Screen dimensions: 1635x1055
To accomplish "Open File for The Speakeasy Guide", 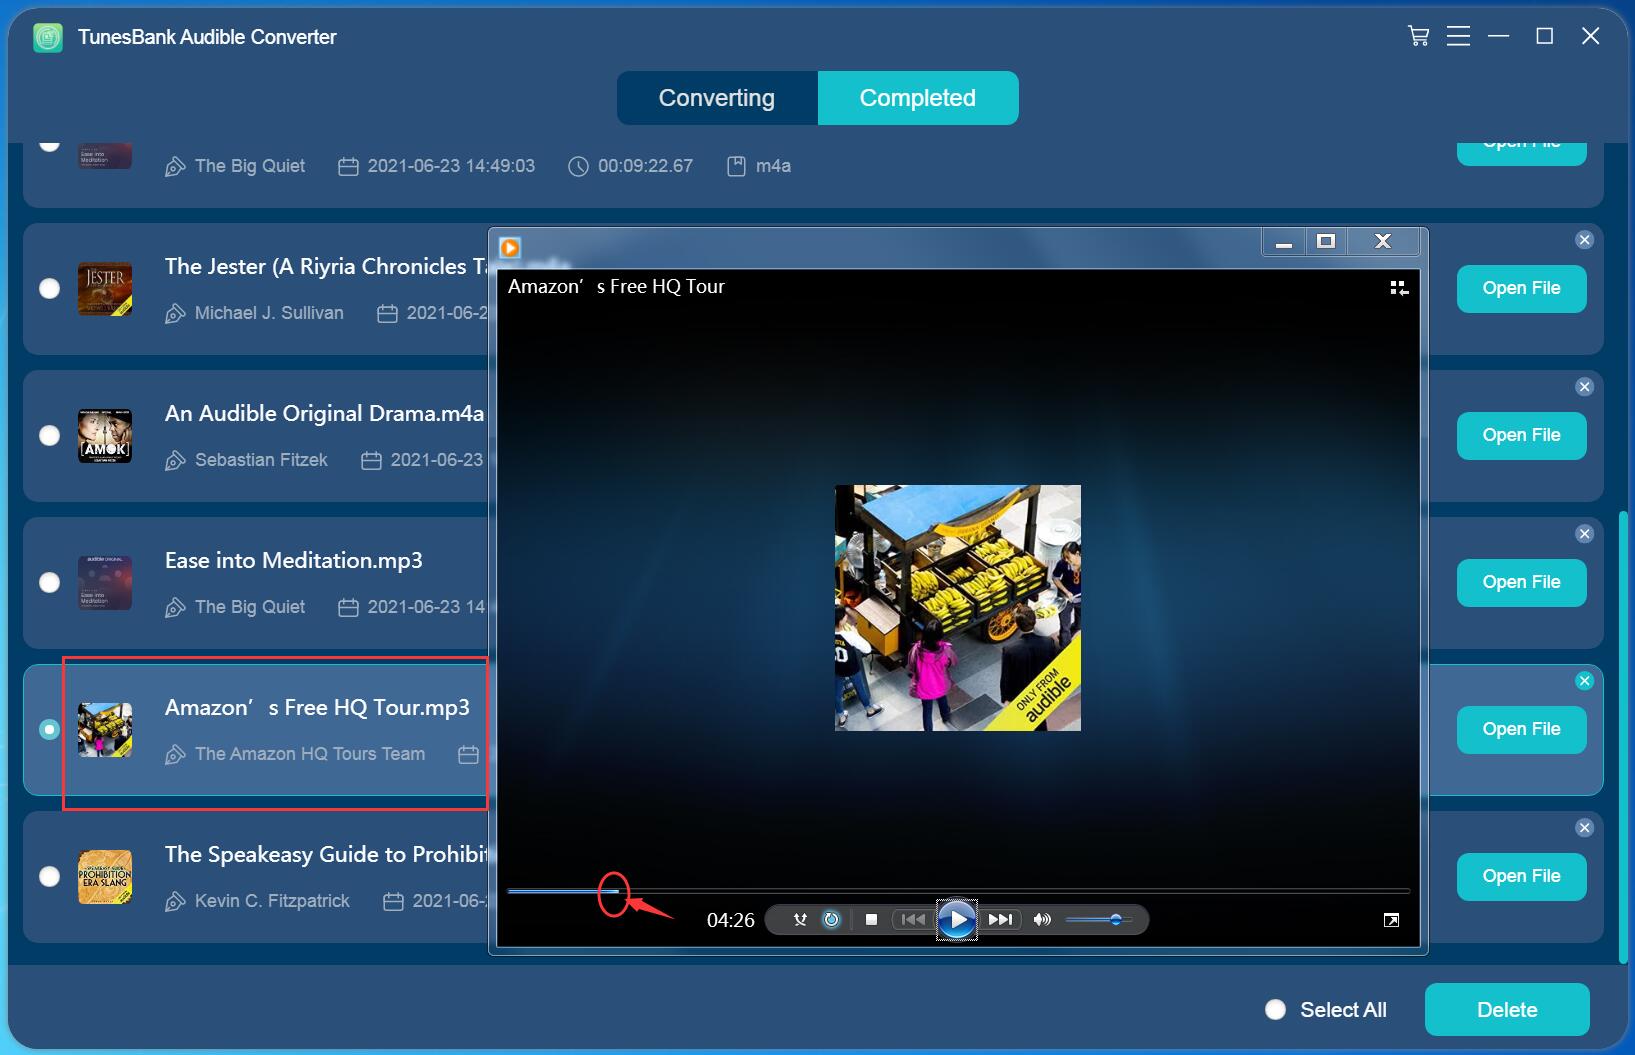I will [x=1521, y=876].
